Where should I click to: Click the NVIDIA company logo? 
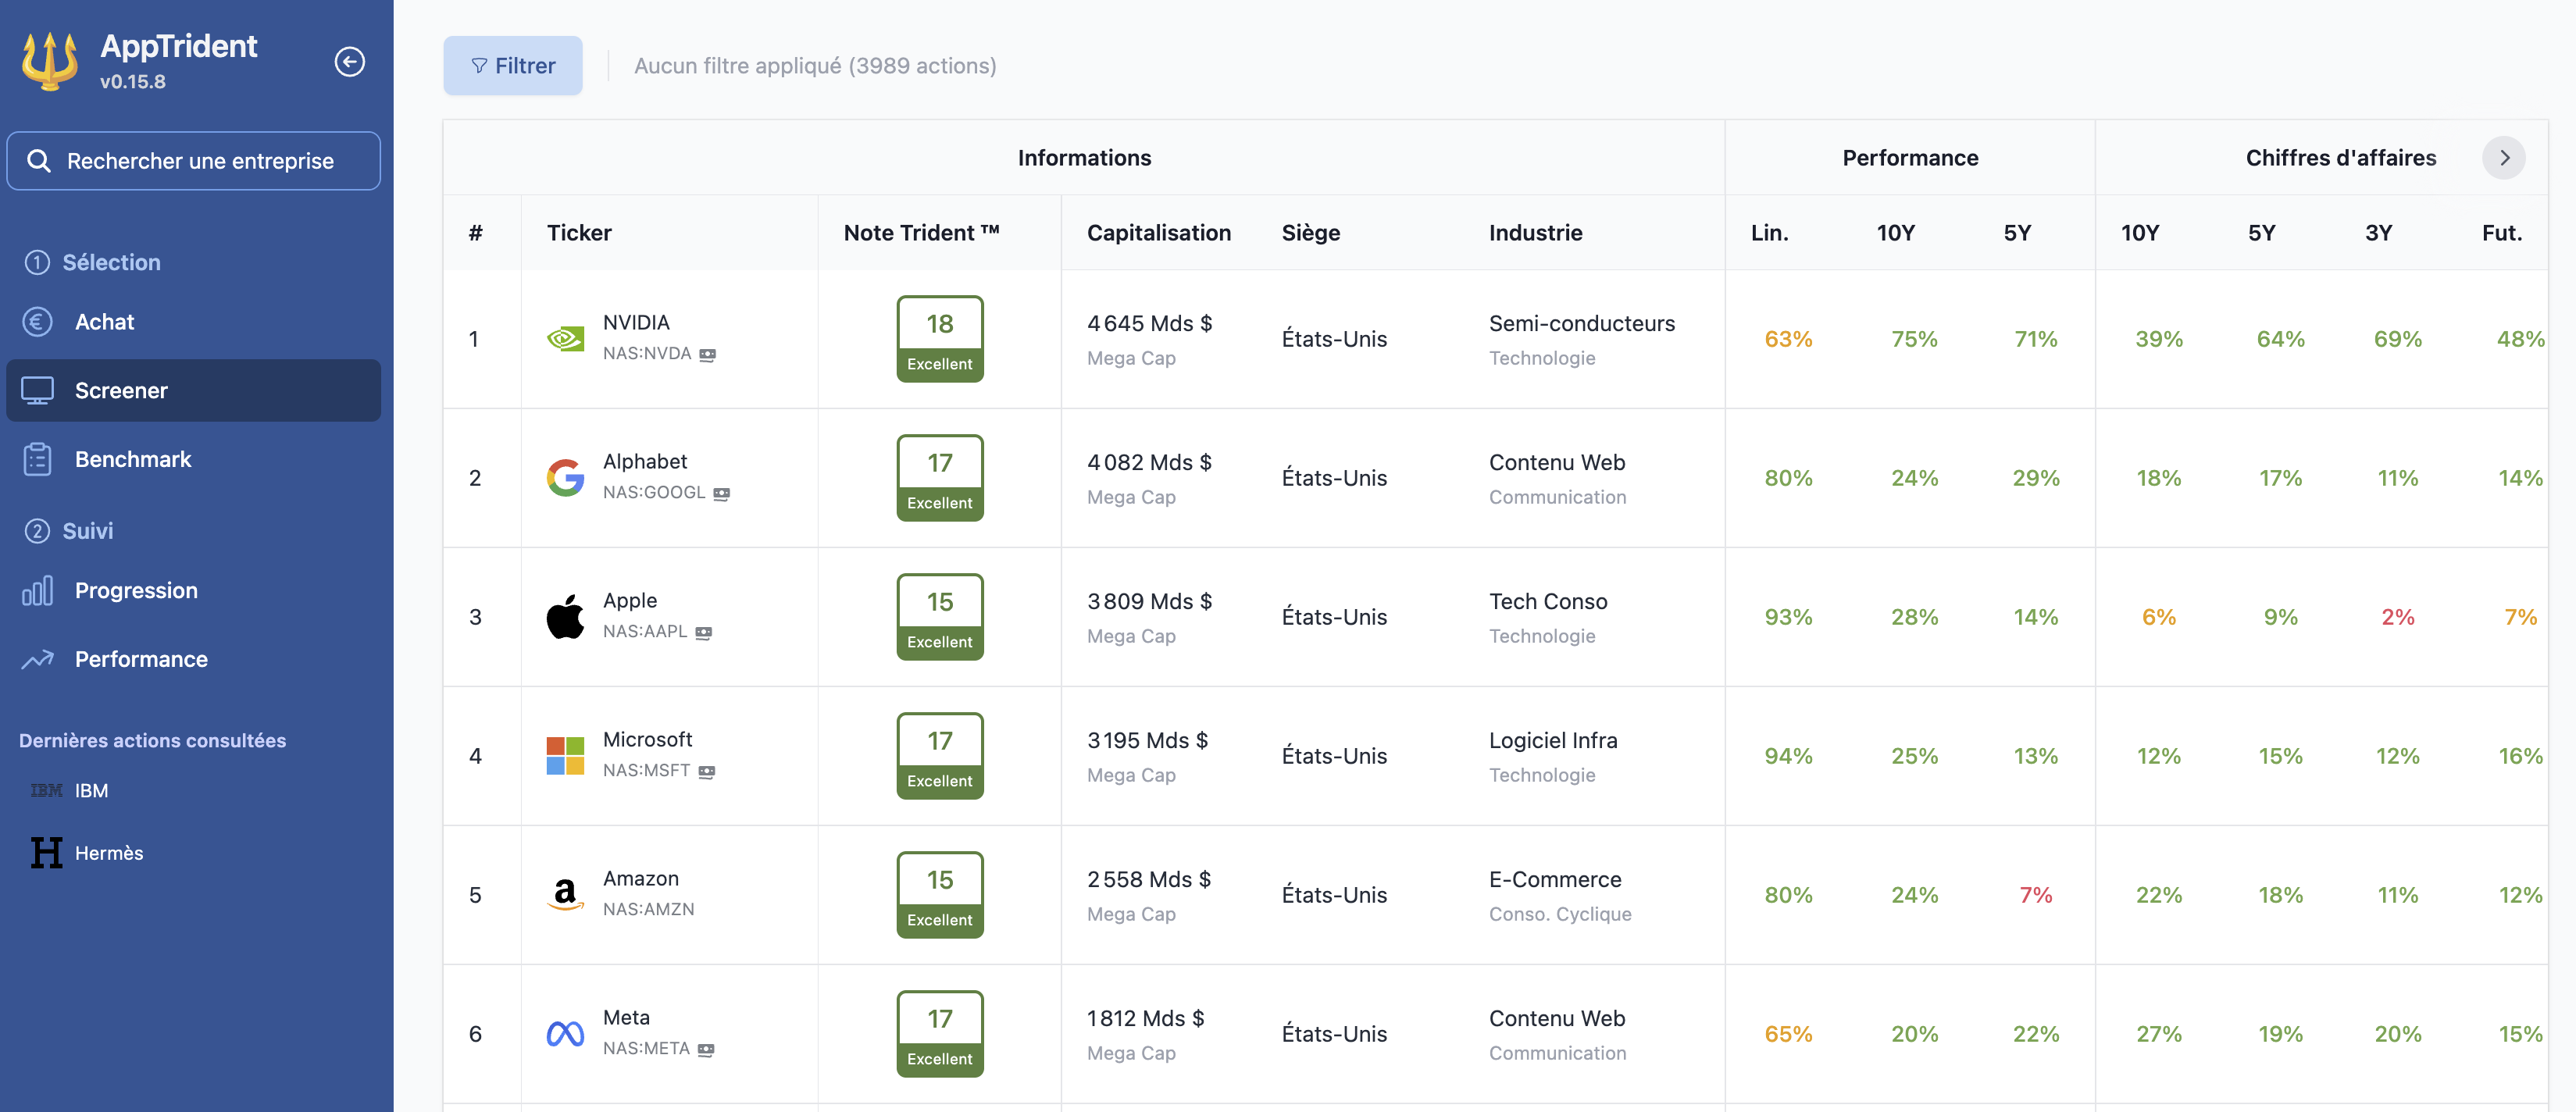pyautogui.click(x=565, y=339)
